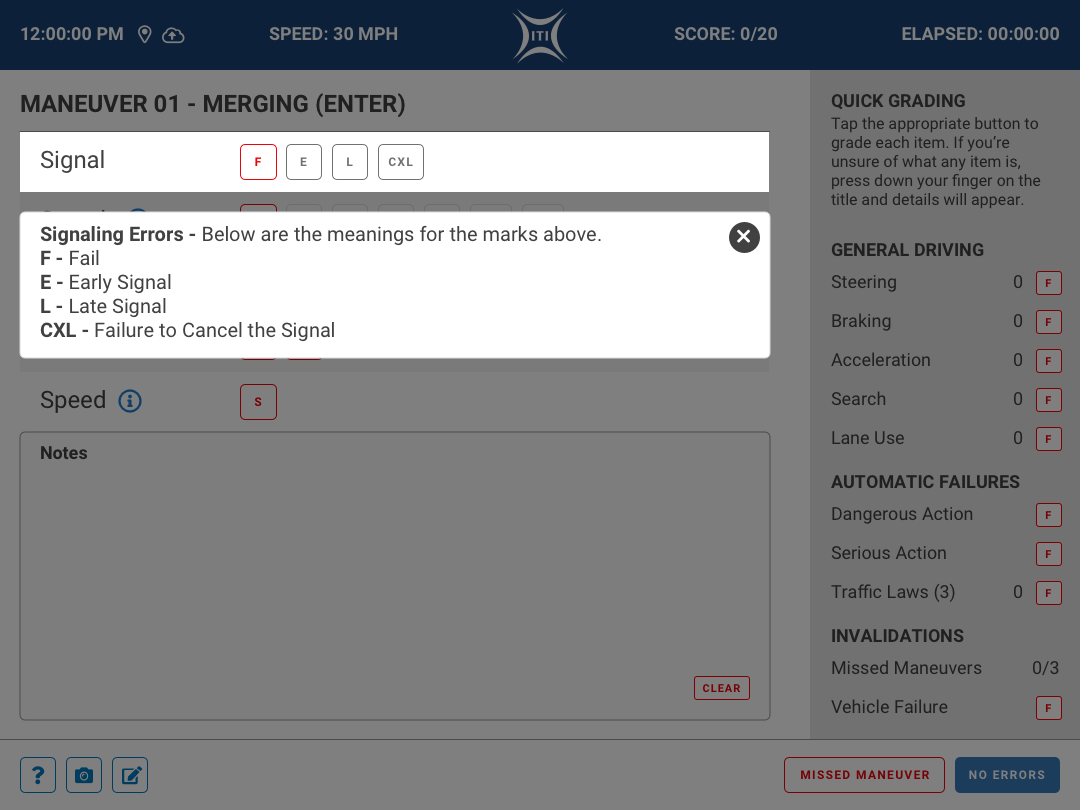Screen dimensions: 1080x810
Task: Mark Signal as Fail (F)
Action: tap(258, 162)
